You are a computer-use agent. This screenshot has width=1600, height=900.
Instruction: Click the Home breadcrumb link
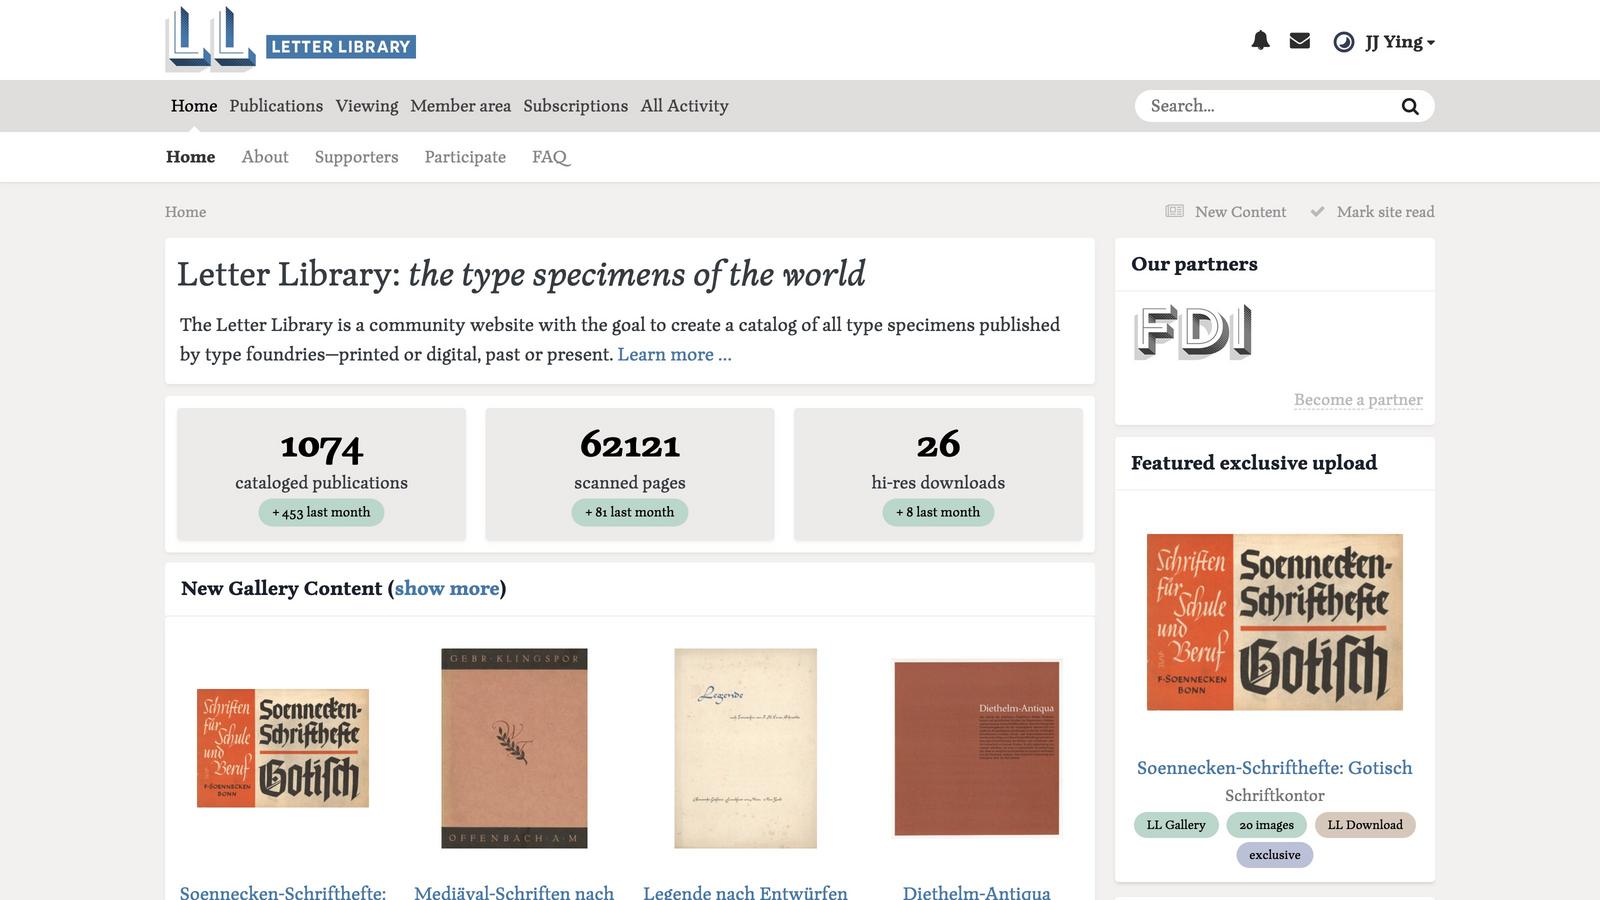[186, 212]
